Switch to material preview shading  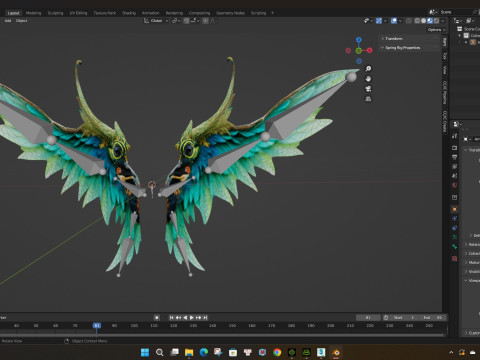(430, 21)
